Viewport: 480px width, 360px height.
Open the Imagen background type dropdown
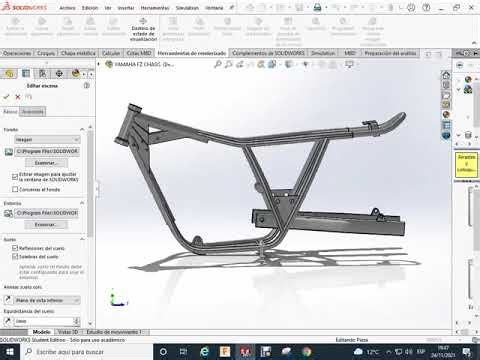click(x=47, y=139)
